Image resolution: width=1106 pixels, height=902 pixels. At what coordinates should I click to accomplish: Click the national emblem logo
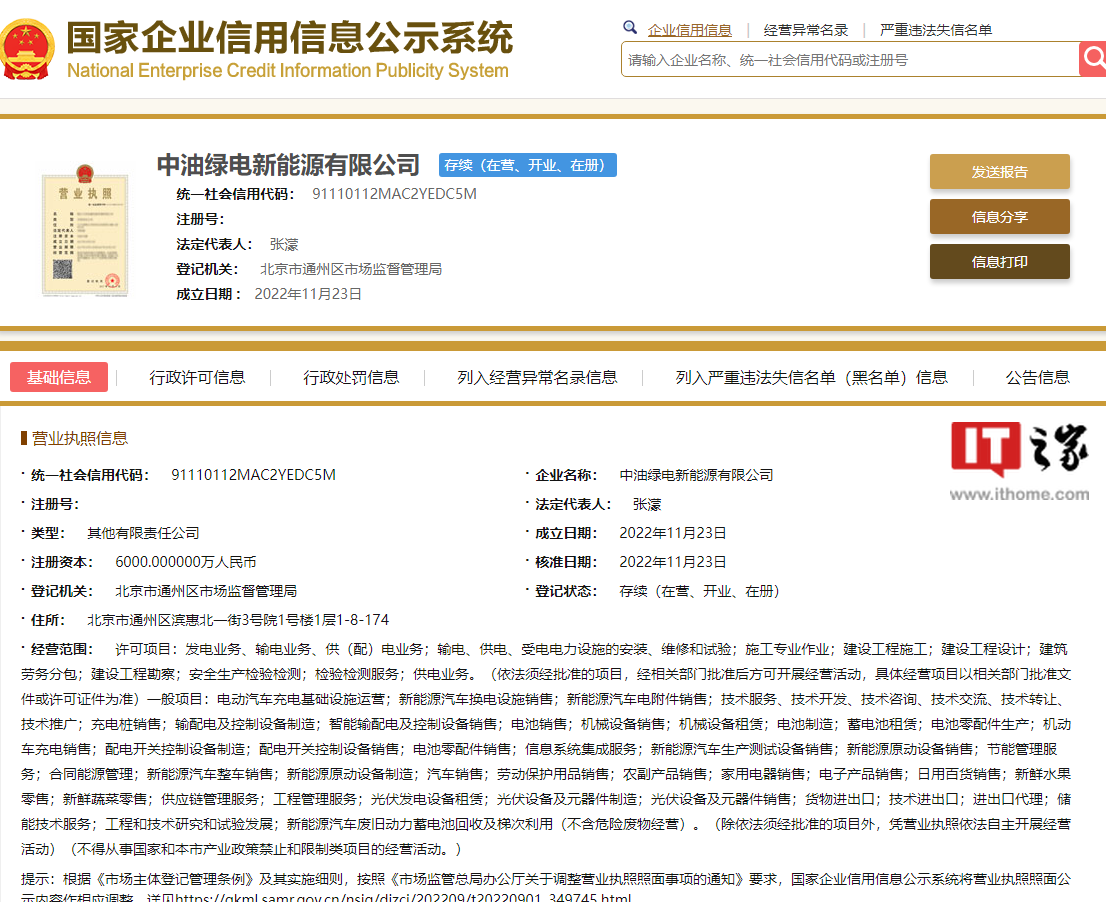tap(27, 48)
